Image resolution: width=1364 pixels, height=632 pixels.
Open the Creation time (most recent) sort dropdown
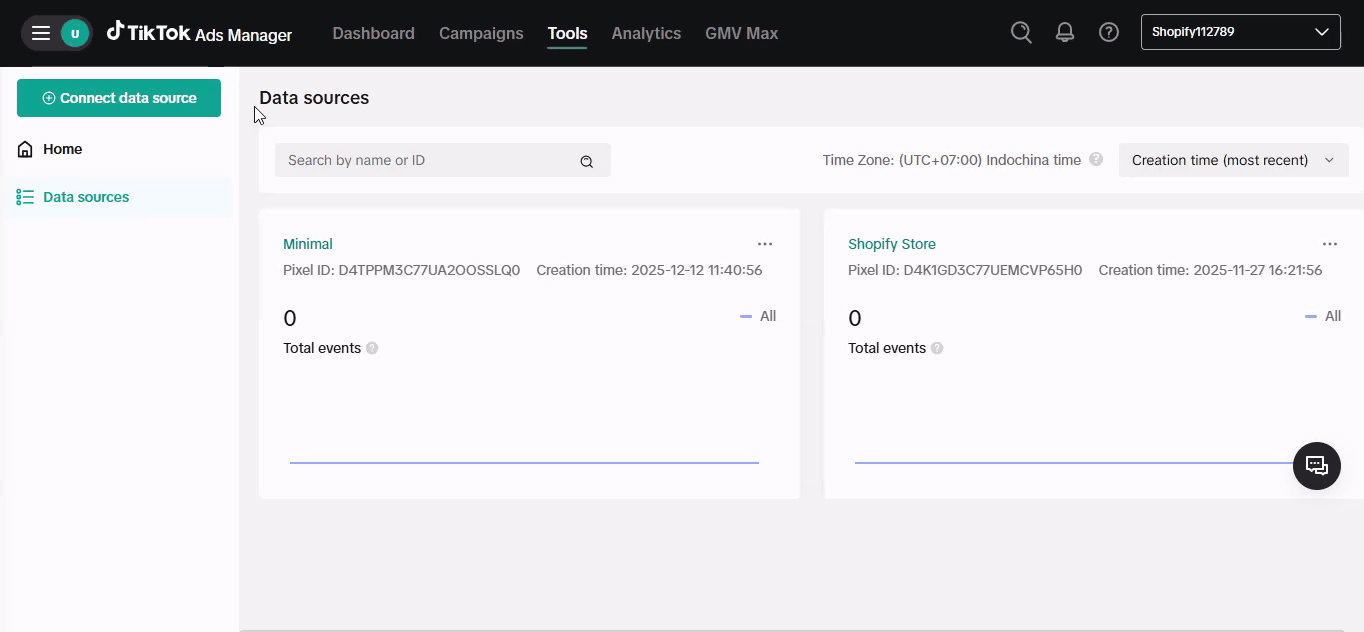click(1233, 160)
